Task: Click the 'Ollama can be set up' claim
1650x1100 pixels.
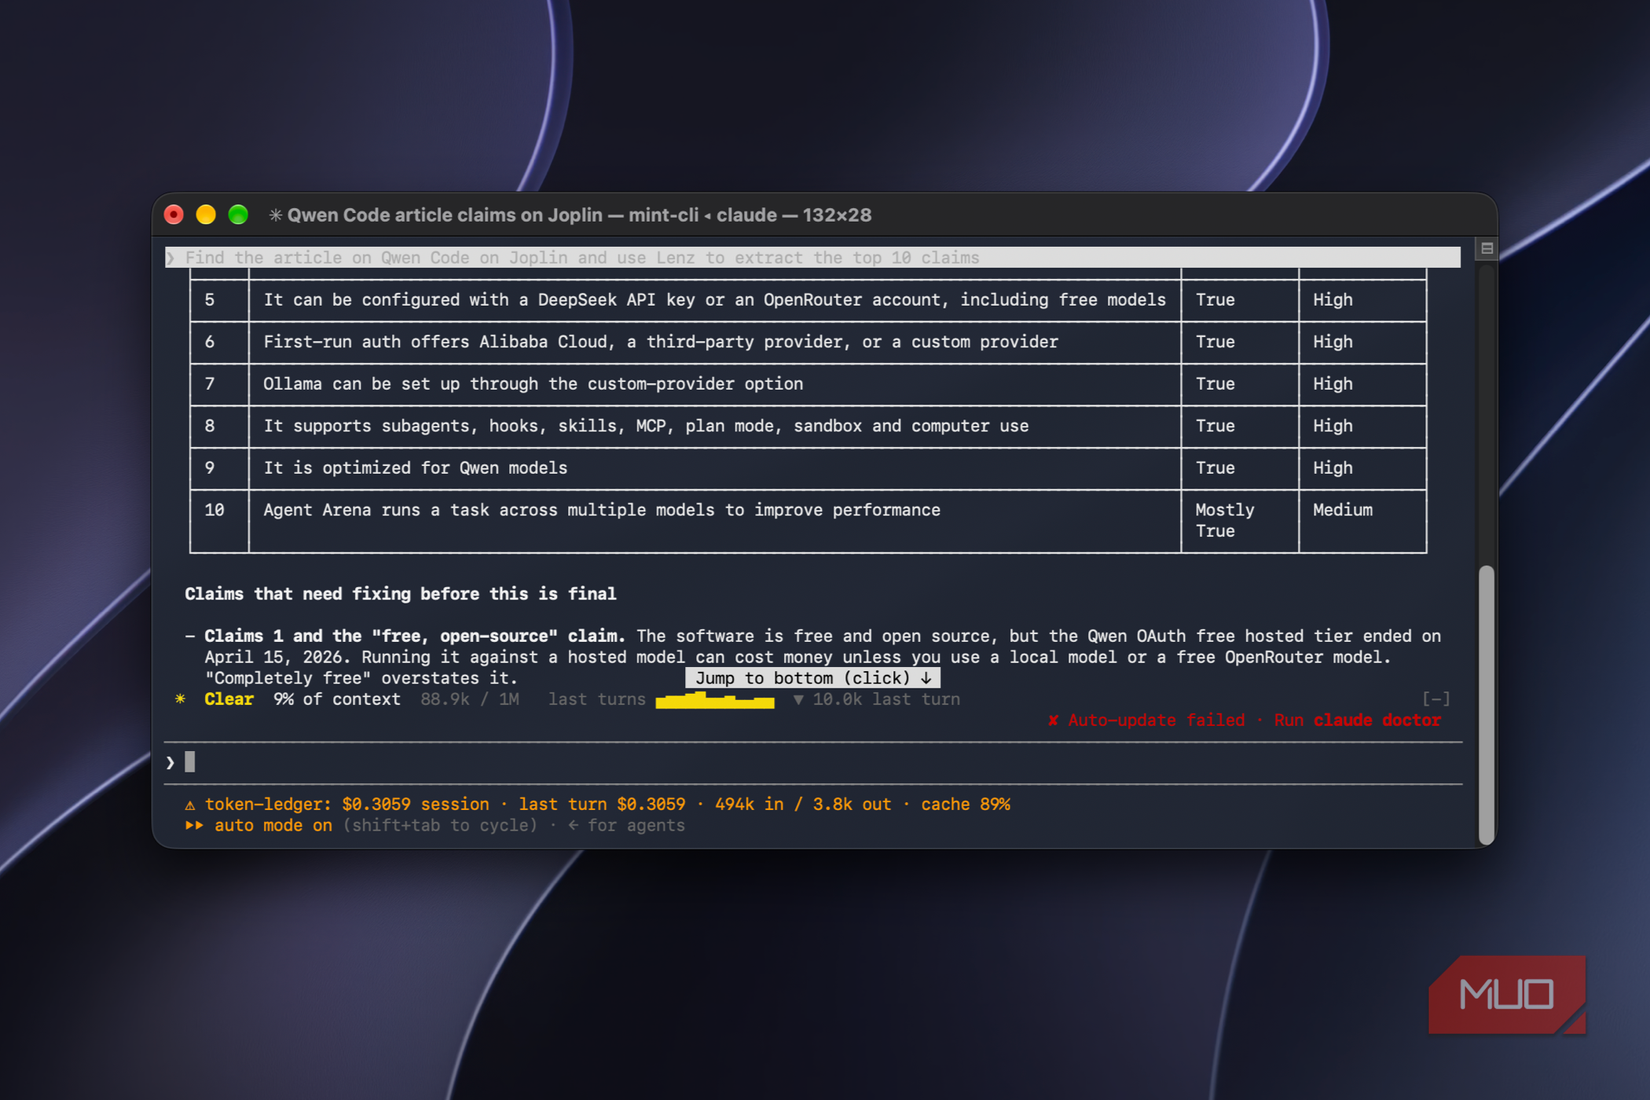Action: click(x=533, y=384)
